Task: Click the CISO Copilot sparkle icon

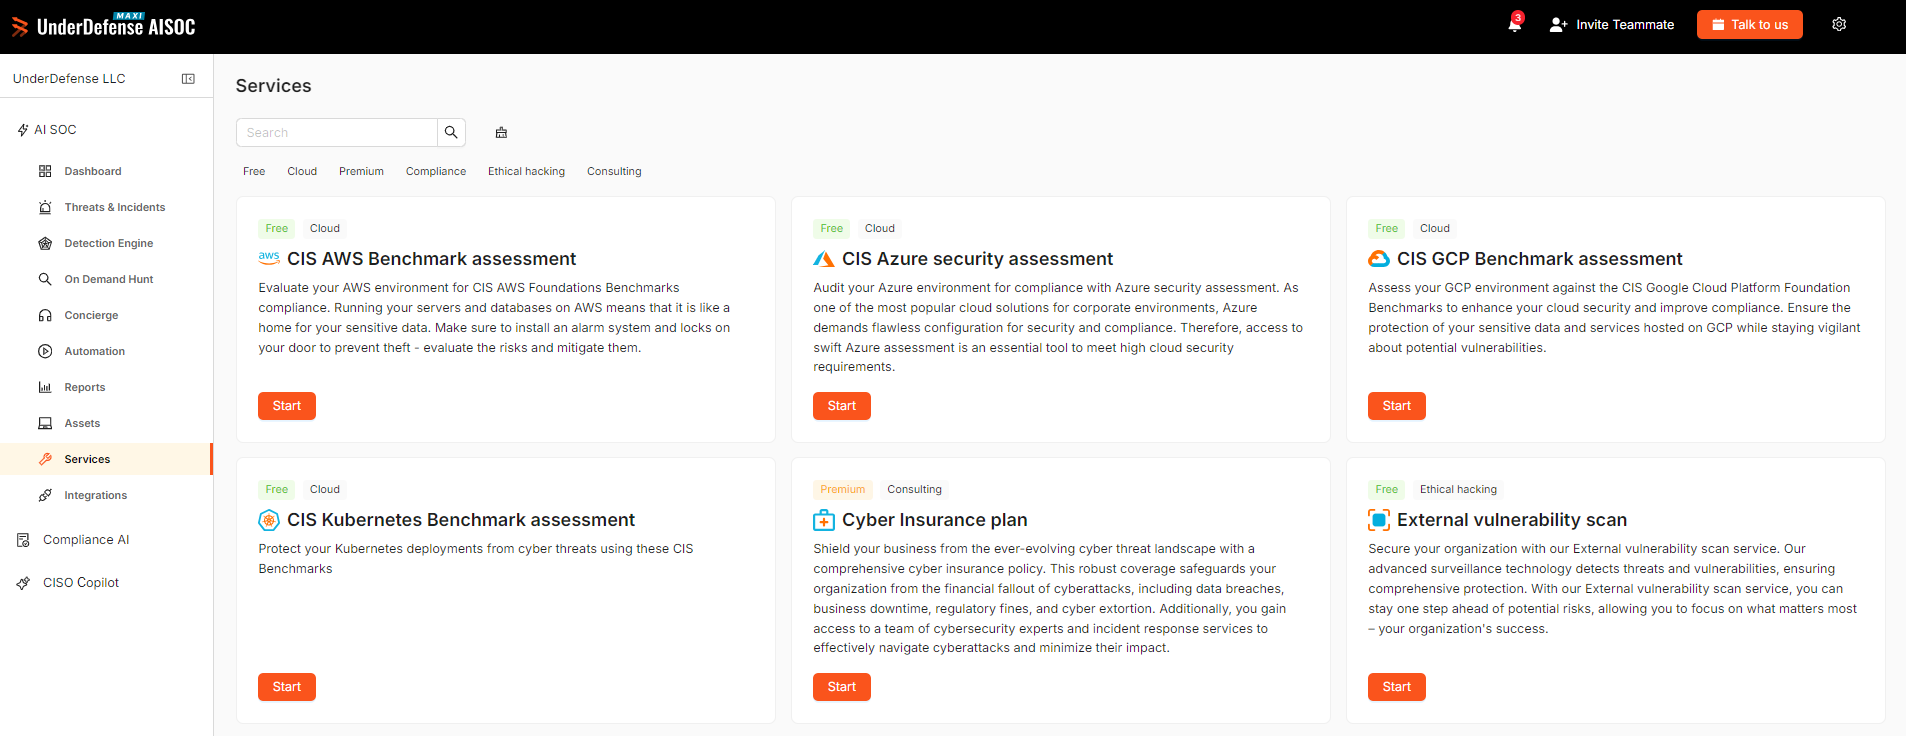Action: [x=23, y=583]
